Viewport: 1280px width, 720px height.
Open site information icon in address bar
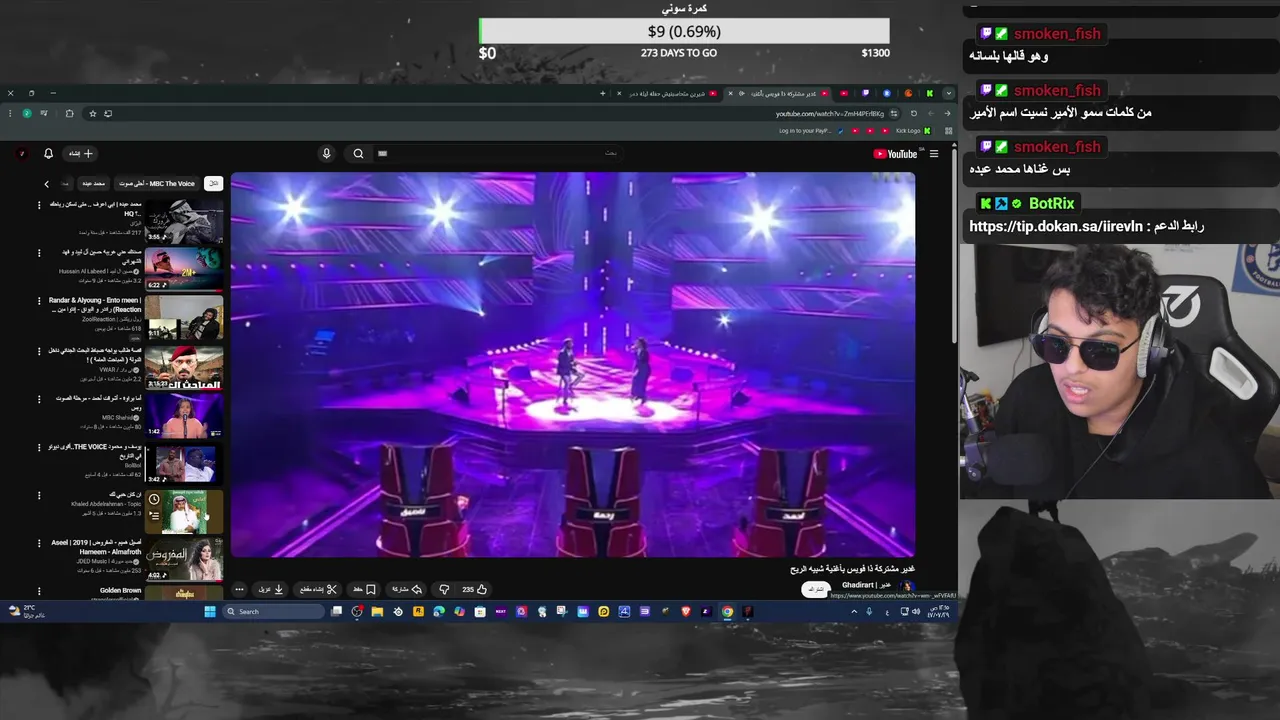[894, 113]
